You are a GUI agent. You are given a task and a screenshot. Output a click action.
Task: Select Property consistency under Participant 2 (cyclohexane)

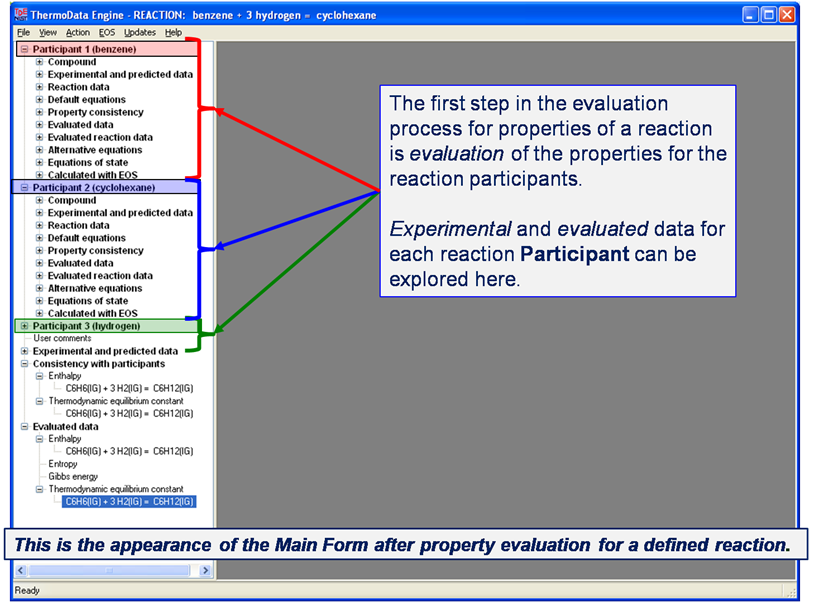pos(95,251)
